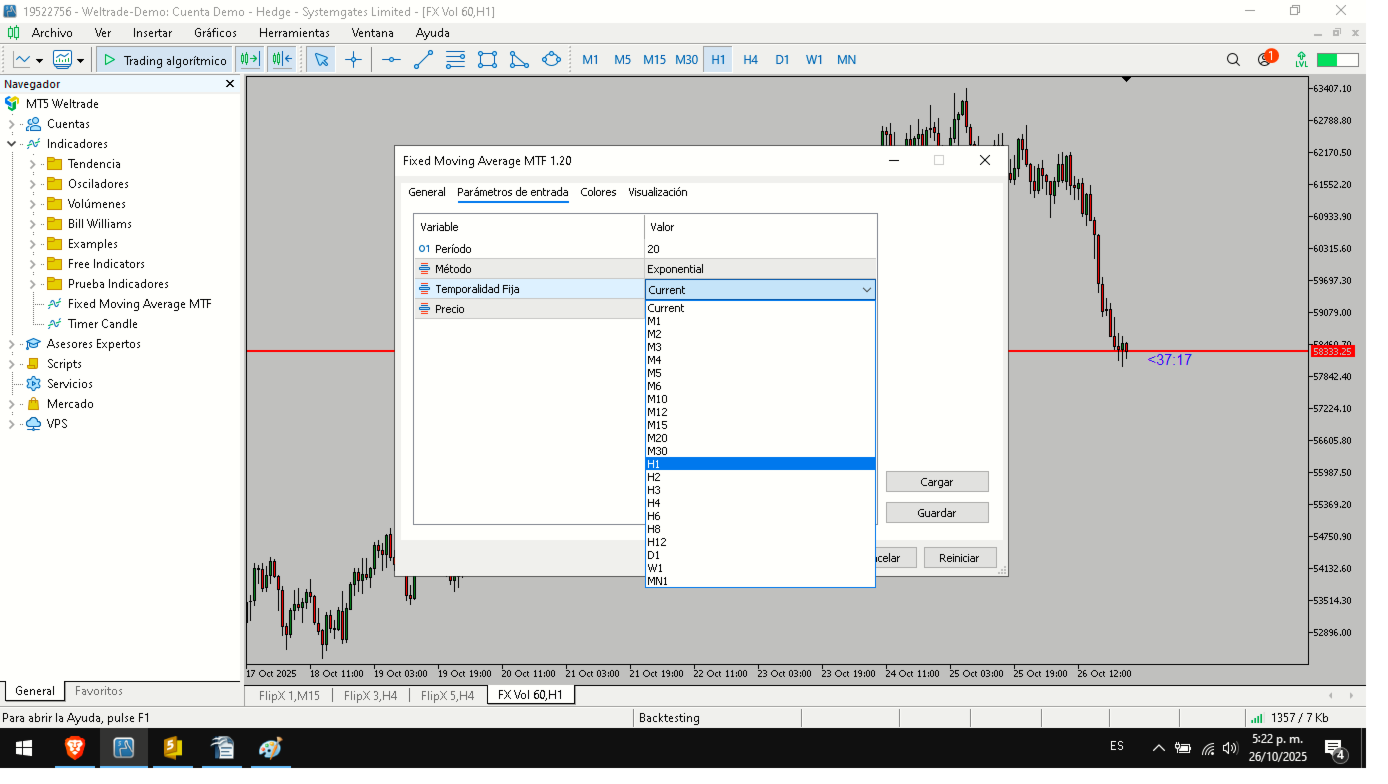Choose MN1 in the timeframe dropdown list
Image resolution: width=1388 pixels, height=784 pixels.
[760, 581]
